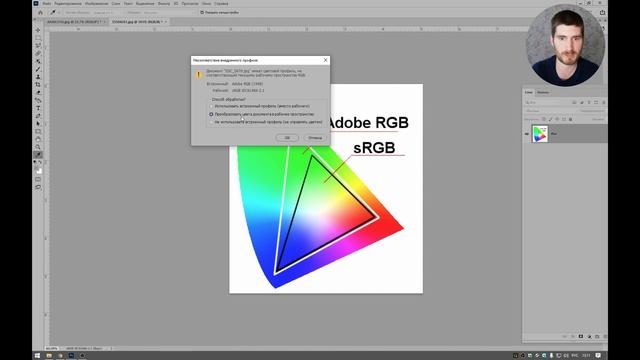Image resolution: width=640 pixels, height=360 pixels.
Task: Select the Lasso tool
Action: click(x=38, y=45)
